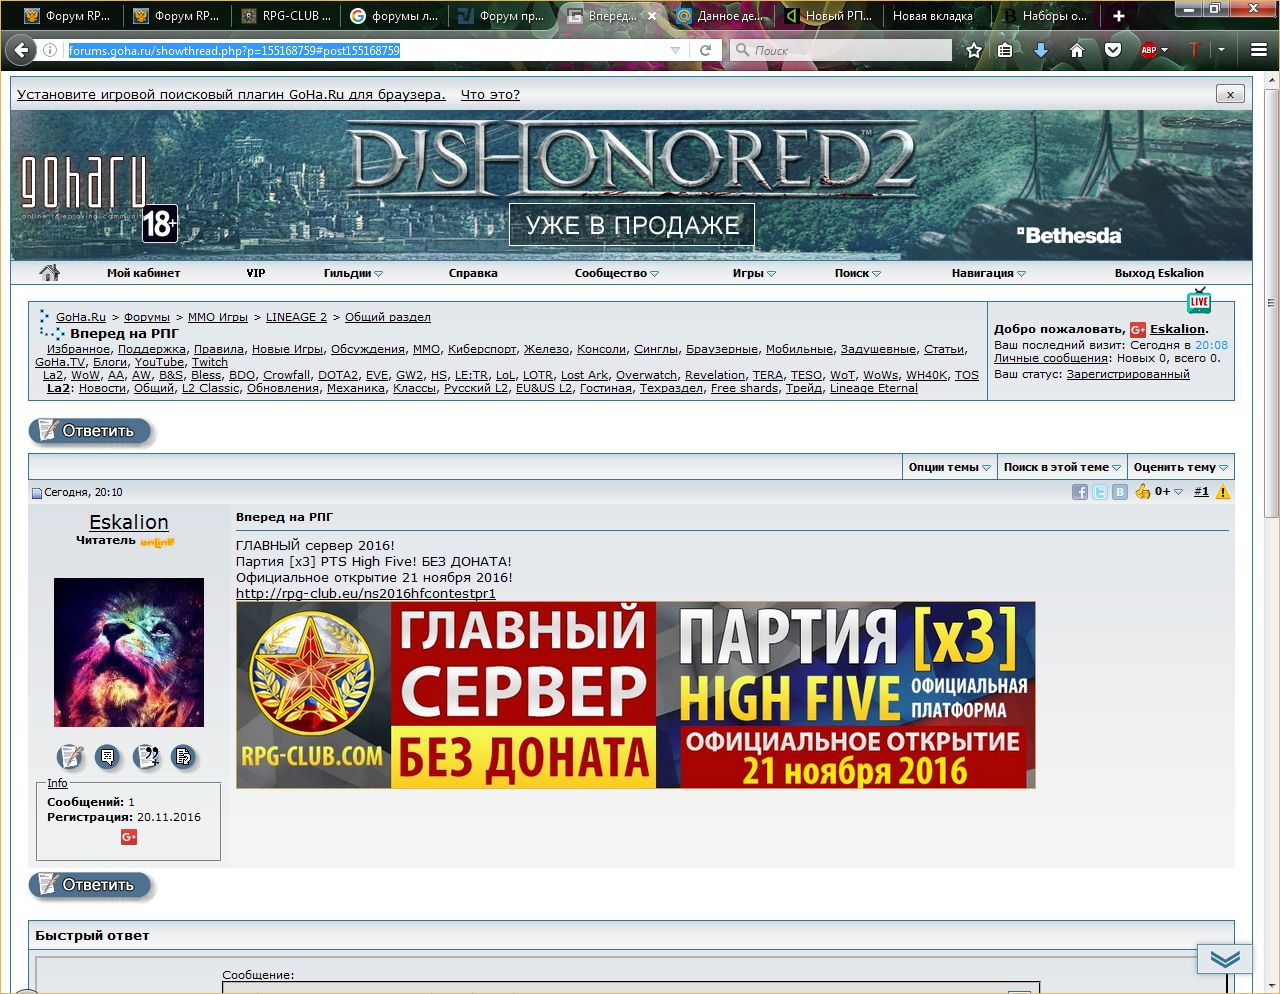Save page with the Pocket icon
Image resolution: width=1280 pixels, height=994 pixels.
tap(1113, 50)
